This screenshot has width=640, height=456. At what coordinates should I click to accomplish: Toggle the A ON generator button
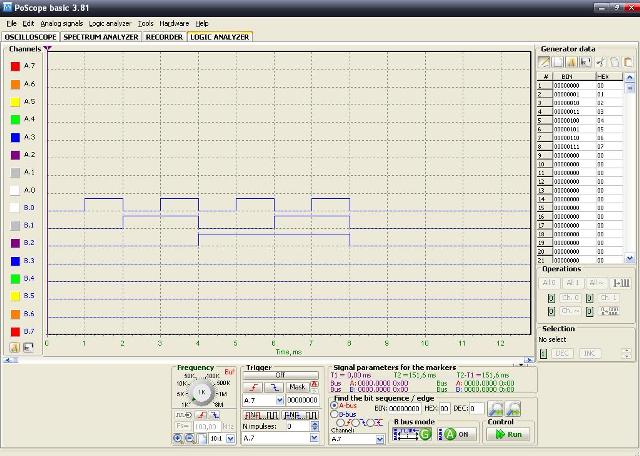[x=458, y=434]
